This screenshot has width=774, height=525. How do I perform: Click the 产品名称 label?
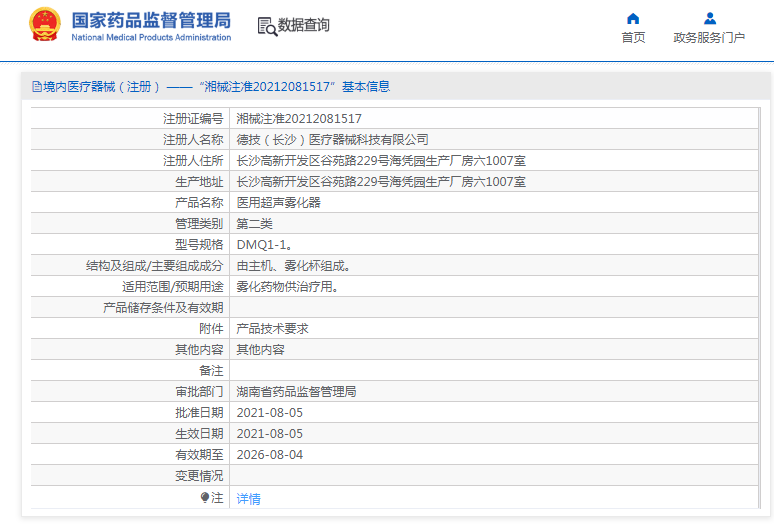point(199,203)
